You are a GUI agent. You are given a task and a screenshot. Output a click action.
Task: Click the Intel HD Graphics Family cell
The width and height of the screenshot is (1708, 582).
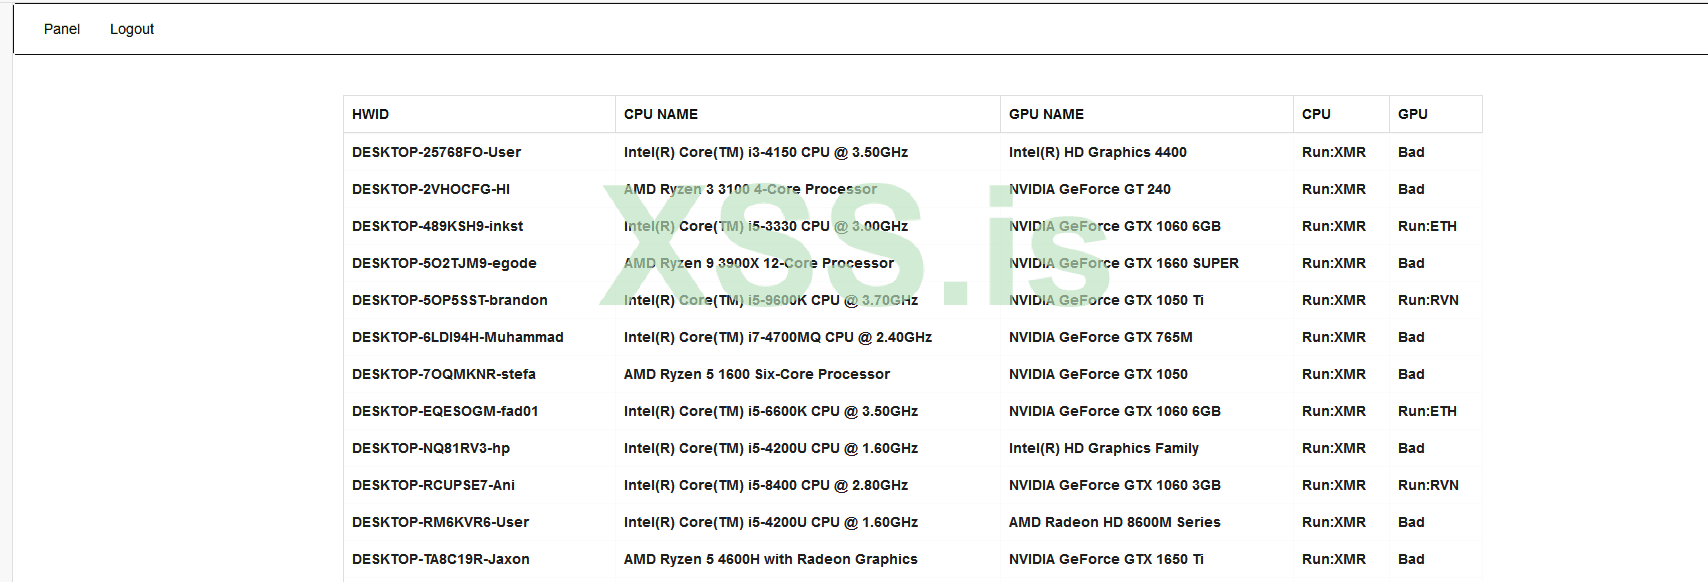1104,448
